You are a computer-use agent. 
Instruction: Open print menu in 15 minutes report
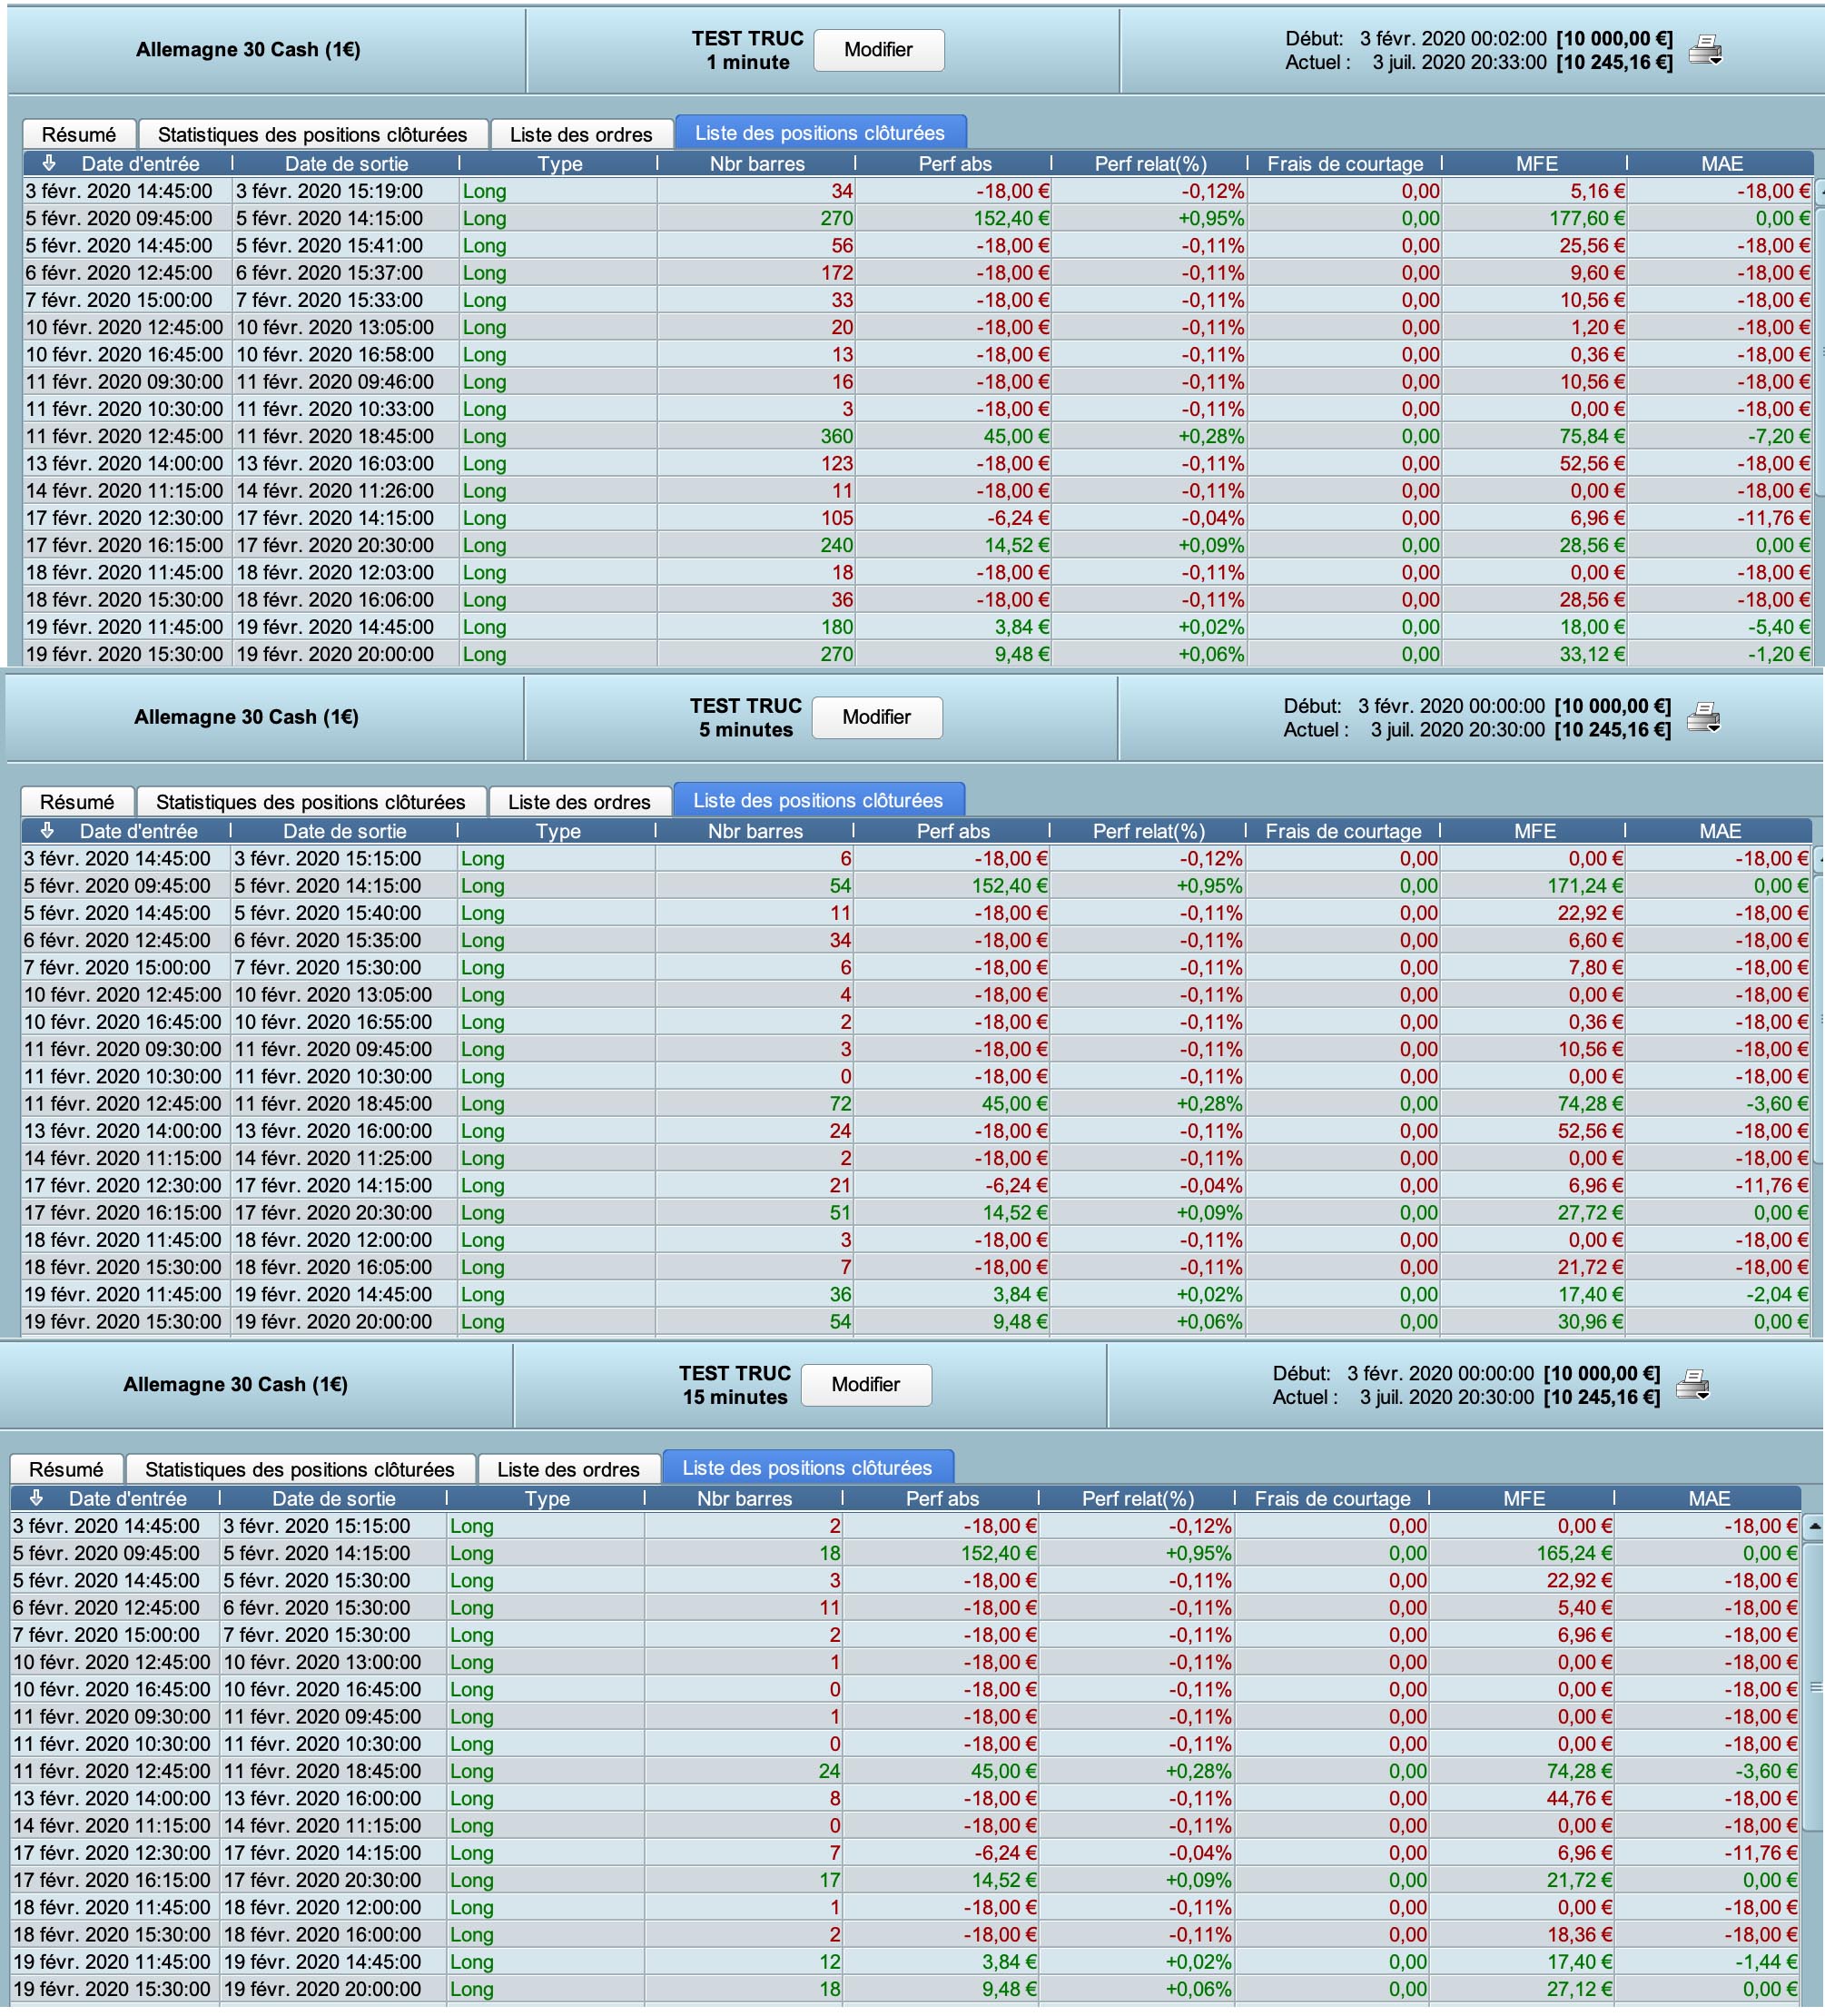point(1692,1384)
